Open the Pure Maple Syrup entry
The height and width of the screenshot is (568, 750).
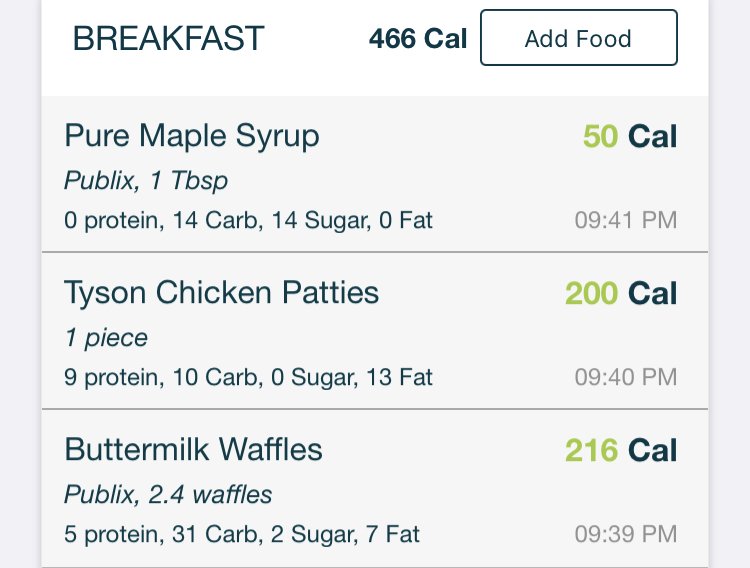point(375,174)
